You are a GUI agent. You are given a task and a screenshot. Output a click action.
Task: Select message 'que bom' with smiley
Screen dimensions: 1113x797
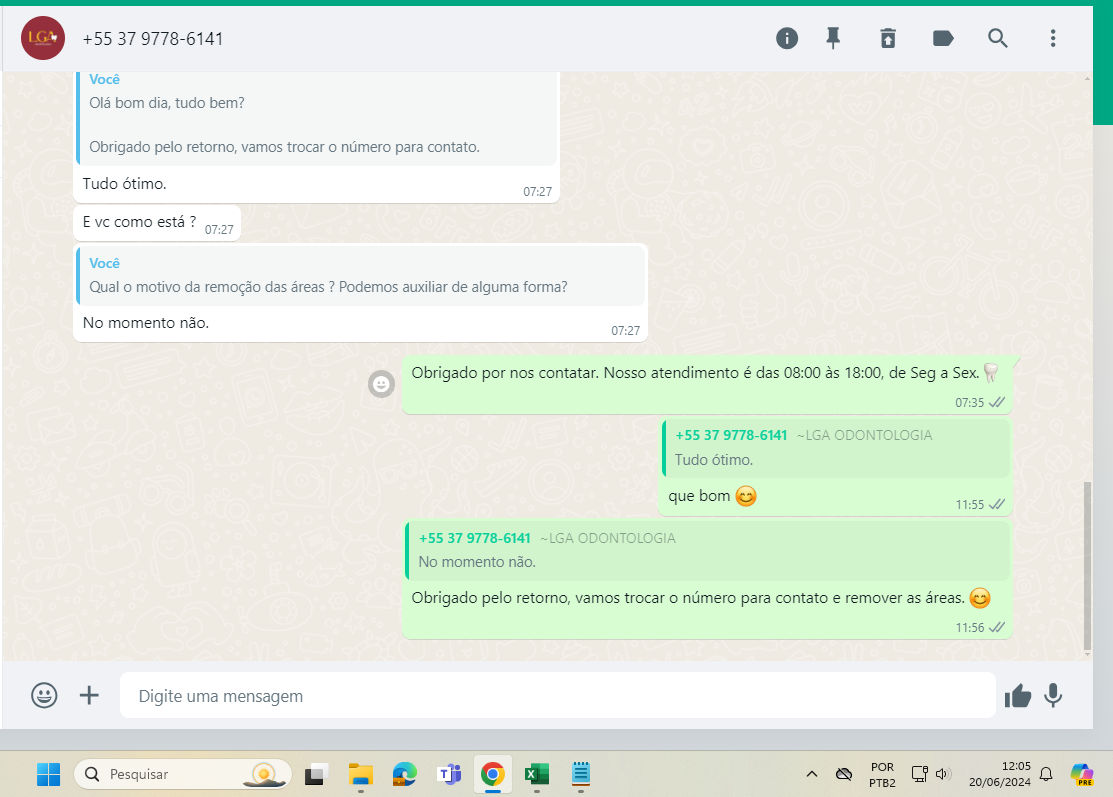[835, 496]
